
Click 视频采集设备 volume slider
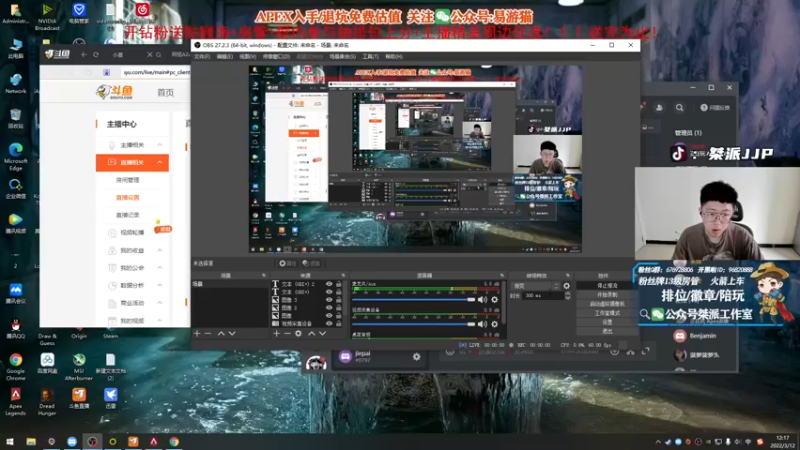click(x=414, y=324)
